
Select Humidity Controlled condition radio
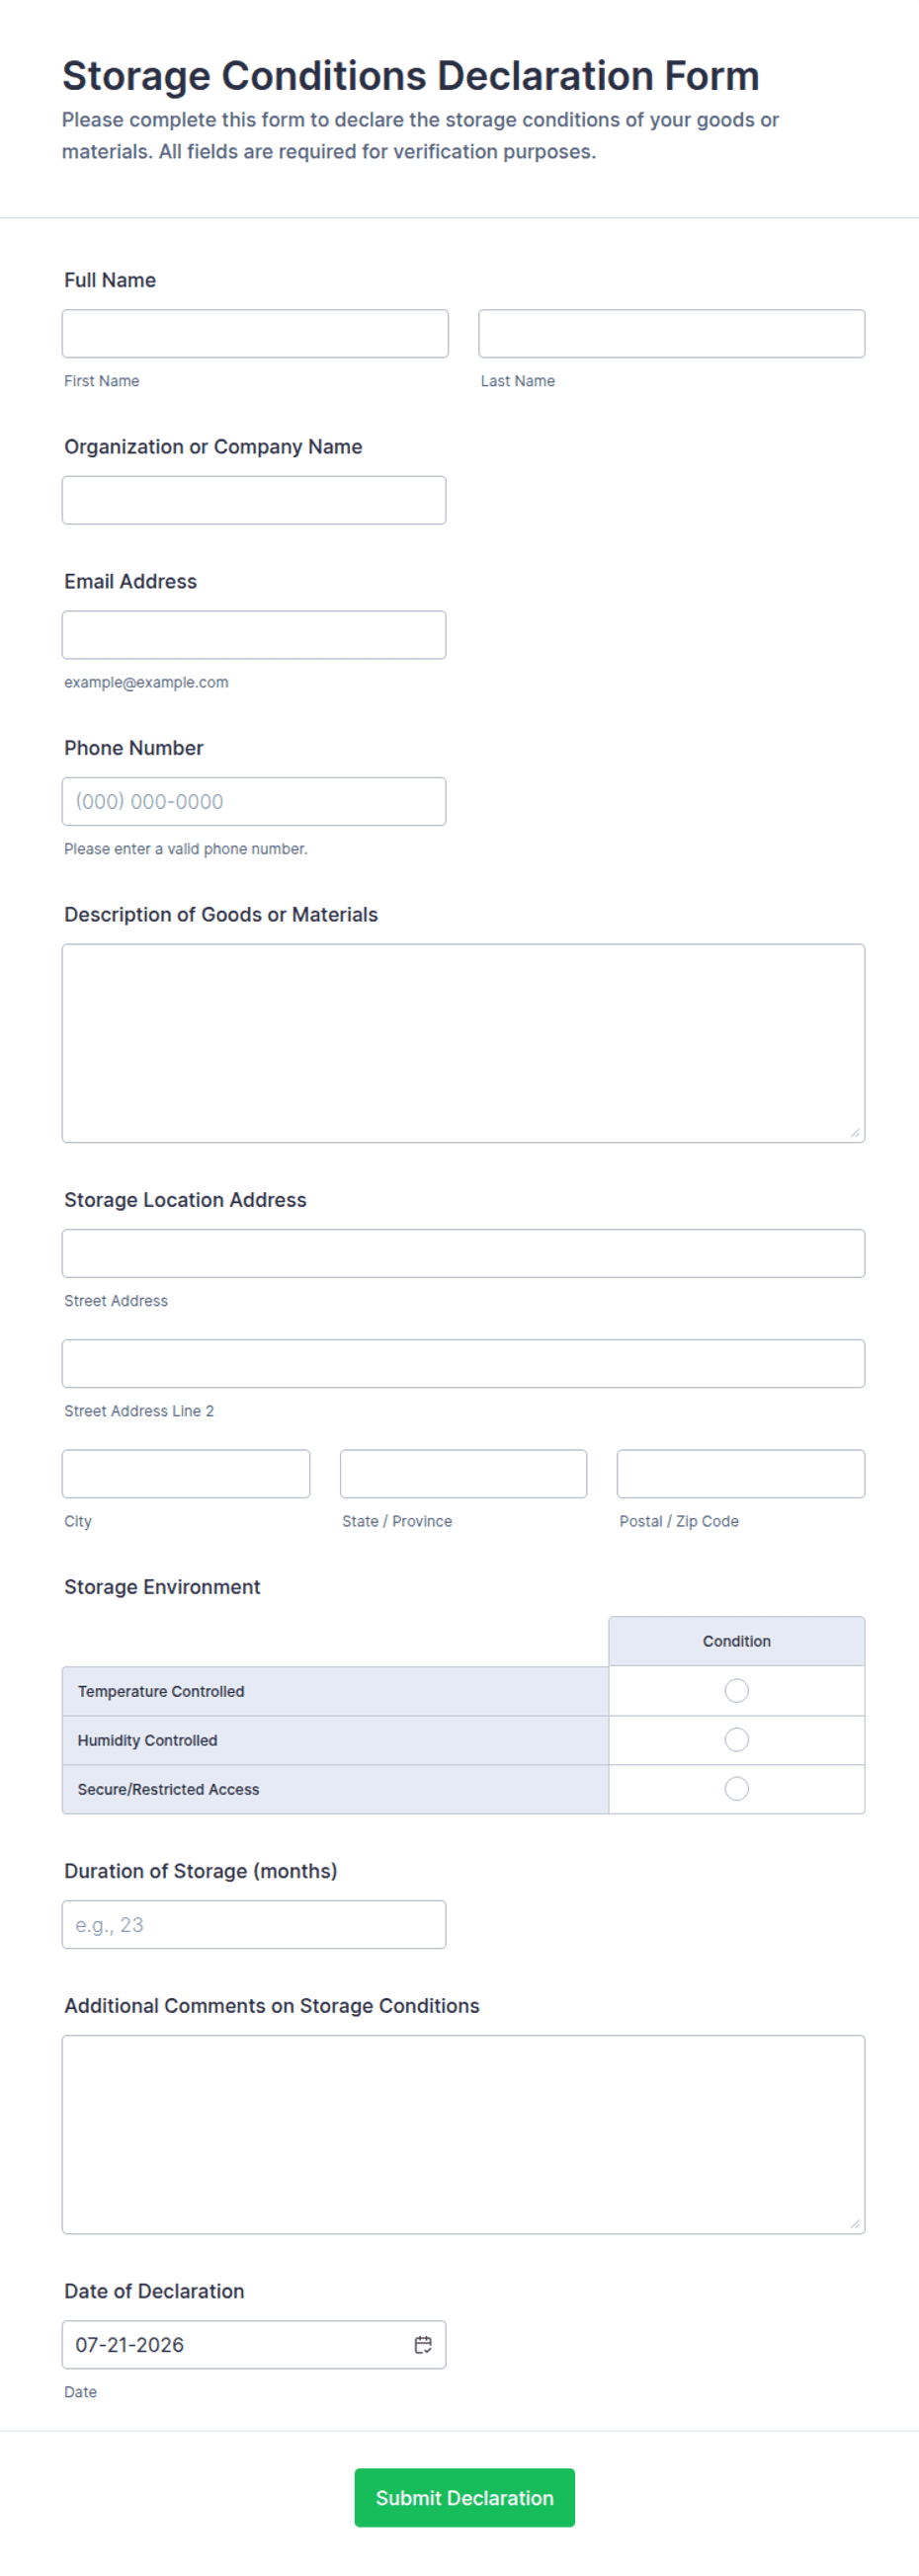point(736,1739)
